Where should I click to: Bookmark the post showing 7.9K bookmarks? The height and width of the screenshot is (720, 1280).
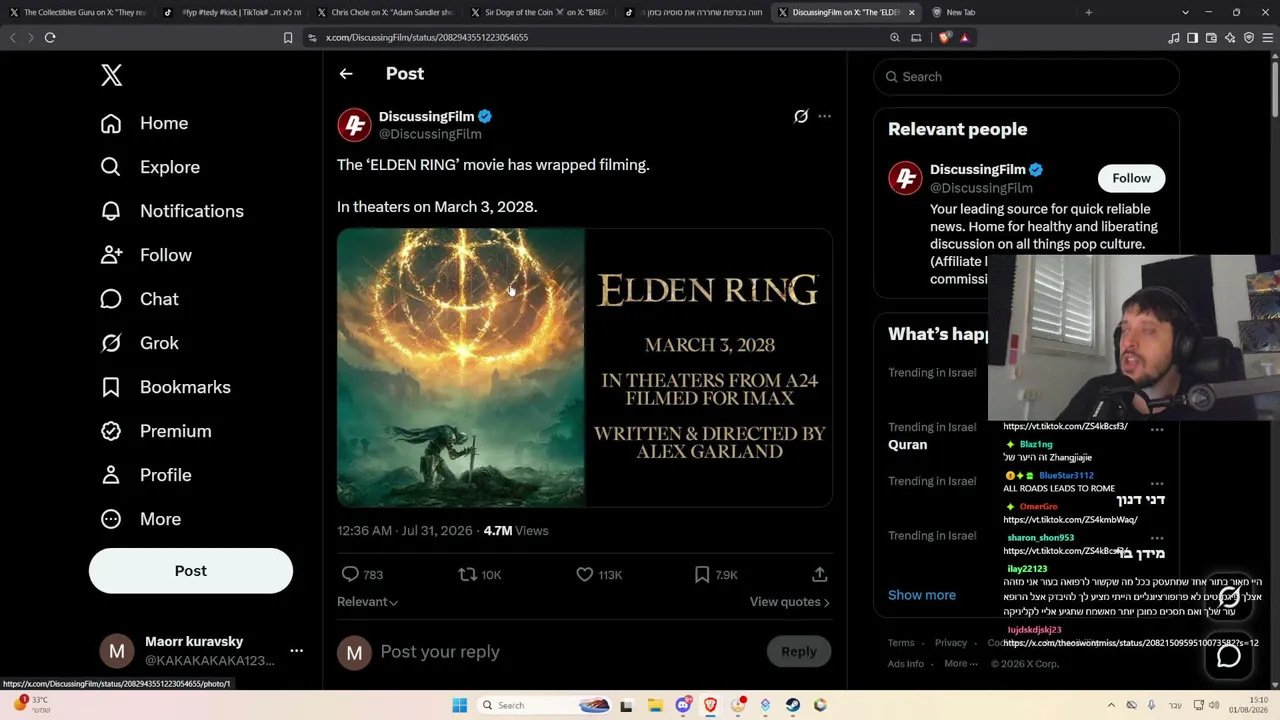702,574
